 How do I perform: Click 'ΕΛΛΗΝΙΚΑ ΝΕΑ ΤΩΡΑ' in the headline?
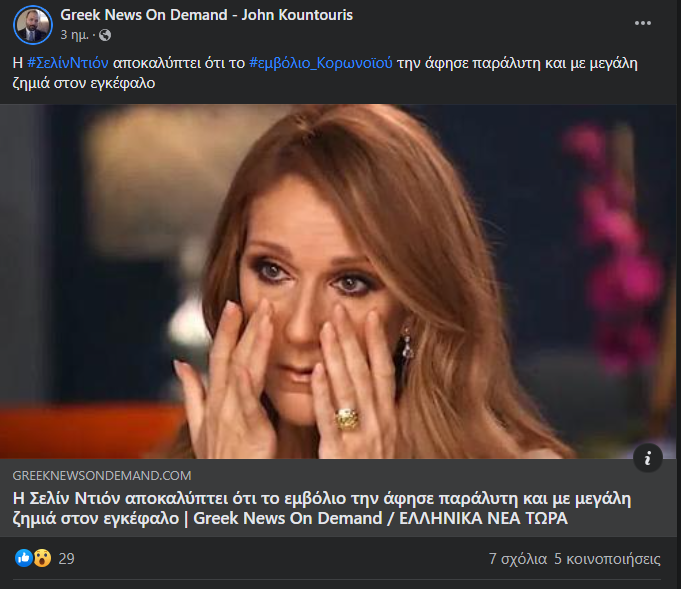coord(483,519)
